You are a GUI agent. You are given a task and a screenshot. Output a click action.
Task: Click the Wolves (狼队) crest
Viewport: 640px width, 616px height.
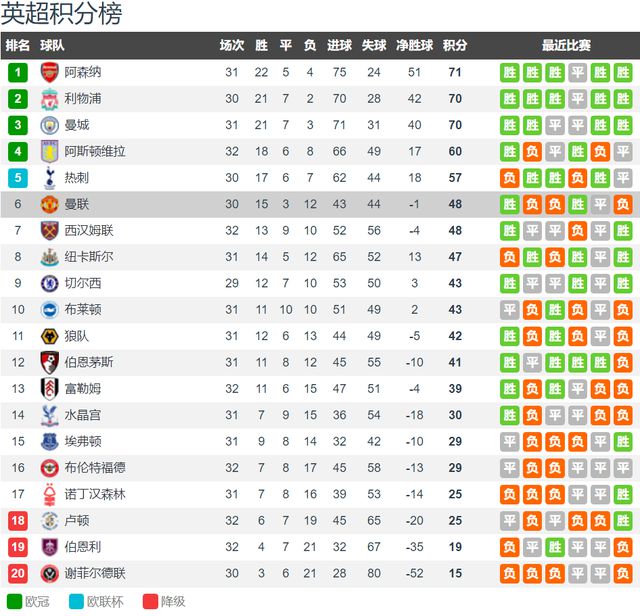click(49, 336)
